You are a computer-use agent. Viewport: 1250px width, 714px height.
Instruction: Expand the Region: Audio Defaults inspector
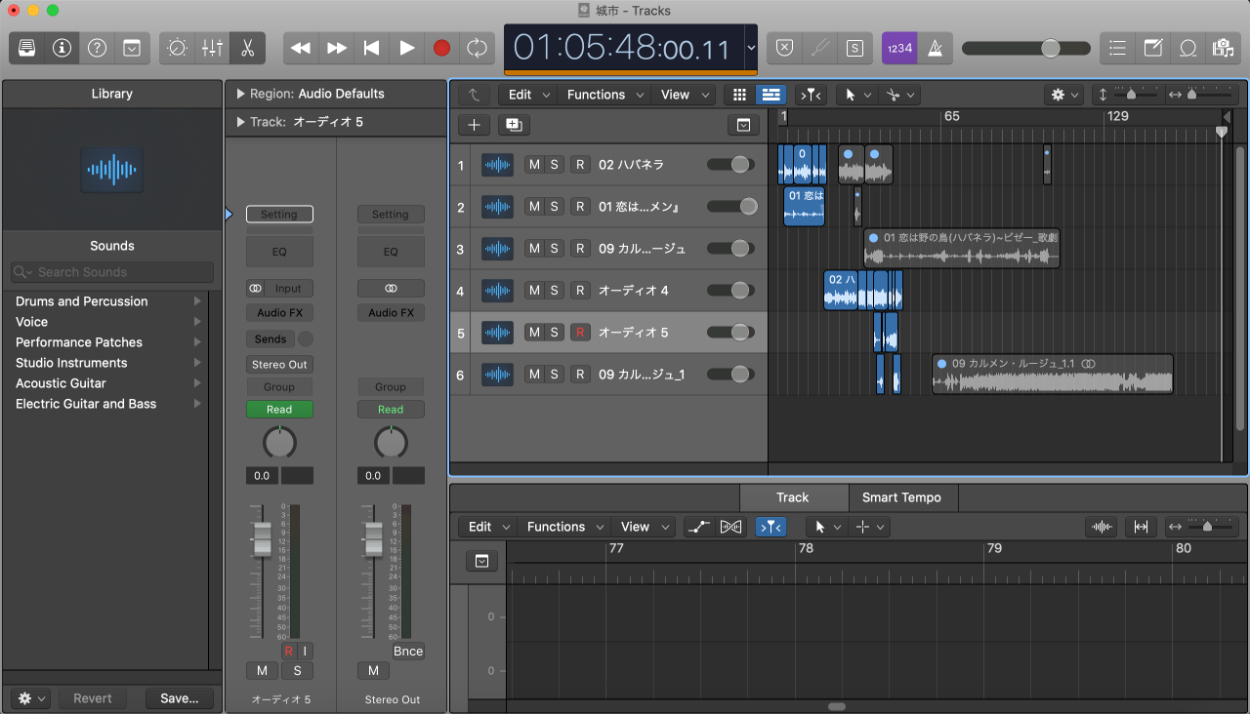(241, 94)
